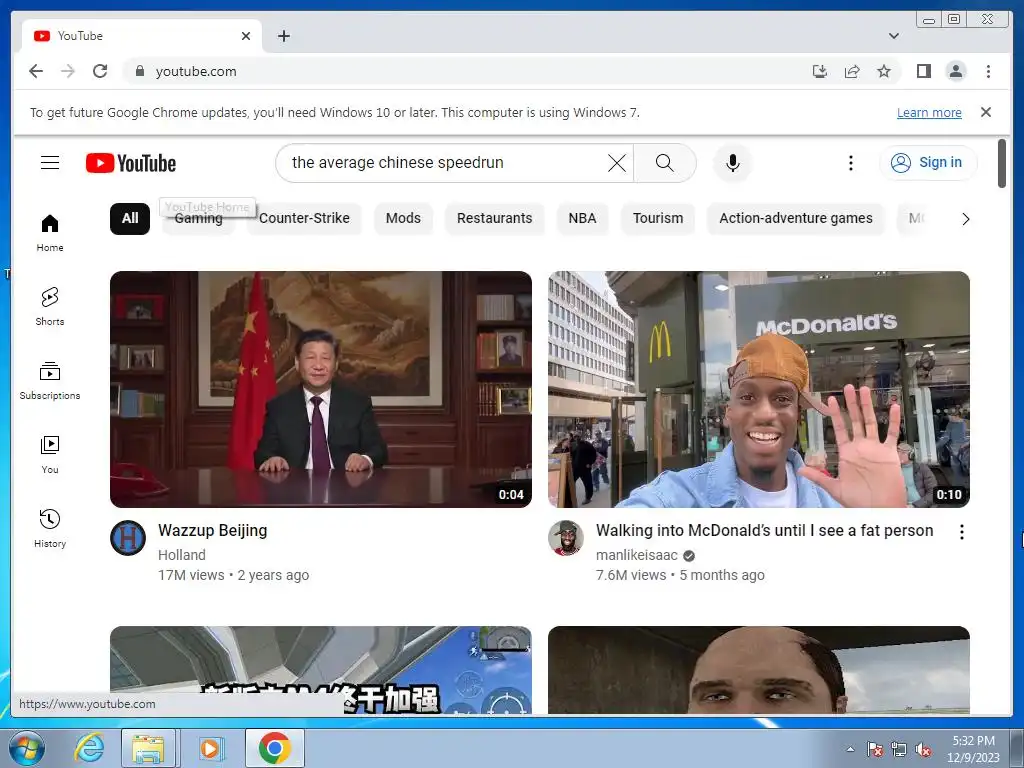Screen dimensions: 1024x768
Task: Launch Internet Explorer from the taskbar
Action: [x=88, y=748]
